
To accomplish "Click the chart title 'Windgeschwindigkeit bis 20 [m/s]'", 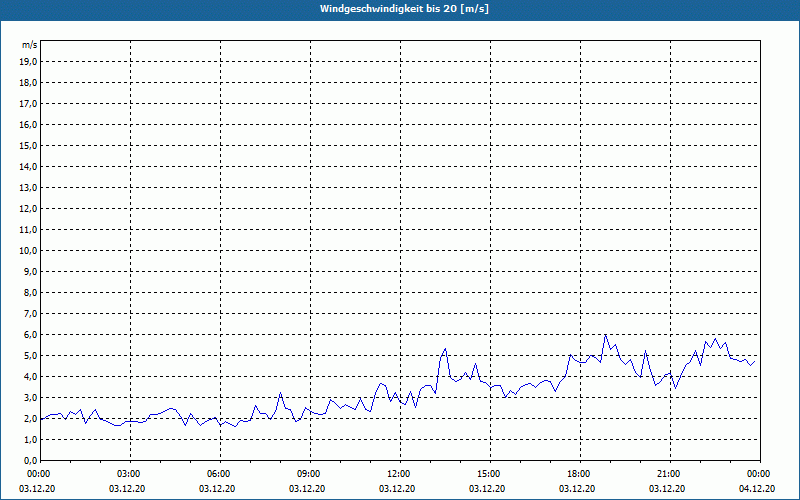I will [404, 9].
